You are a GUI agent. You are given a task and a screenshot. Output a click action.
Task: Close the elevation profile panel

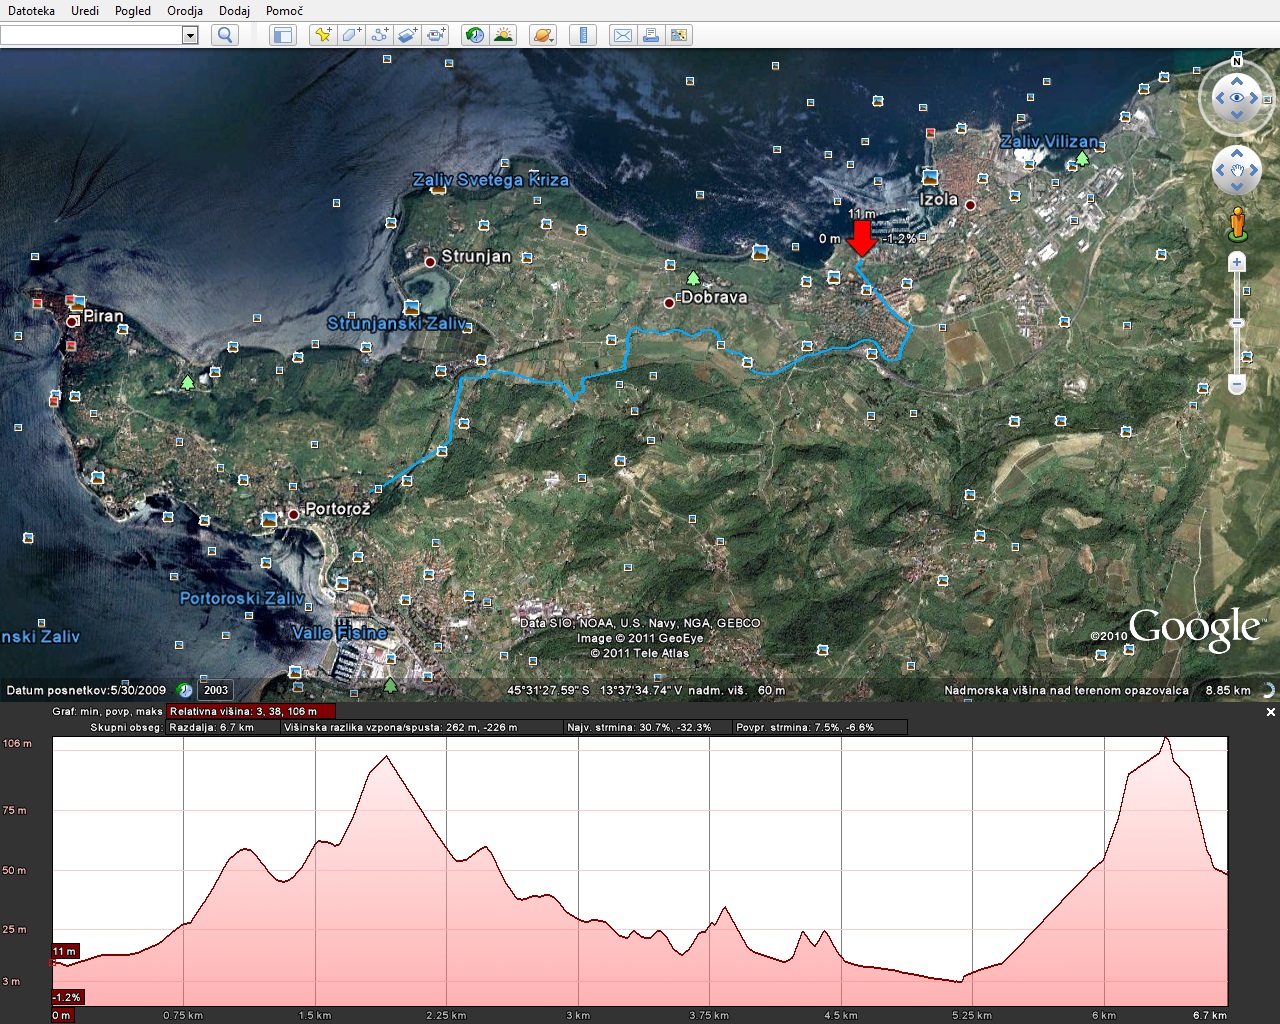click(x=1271, y=712)
